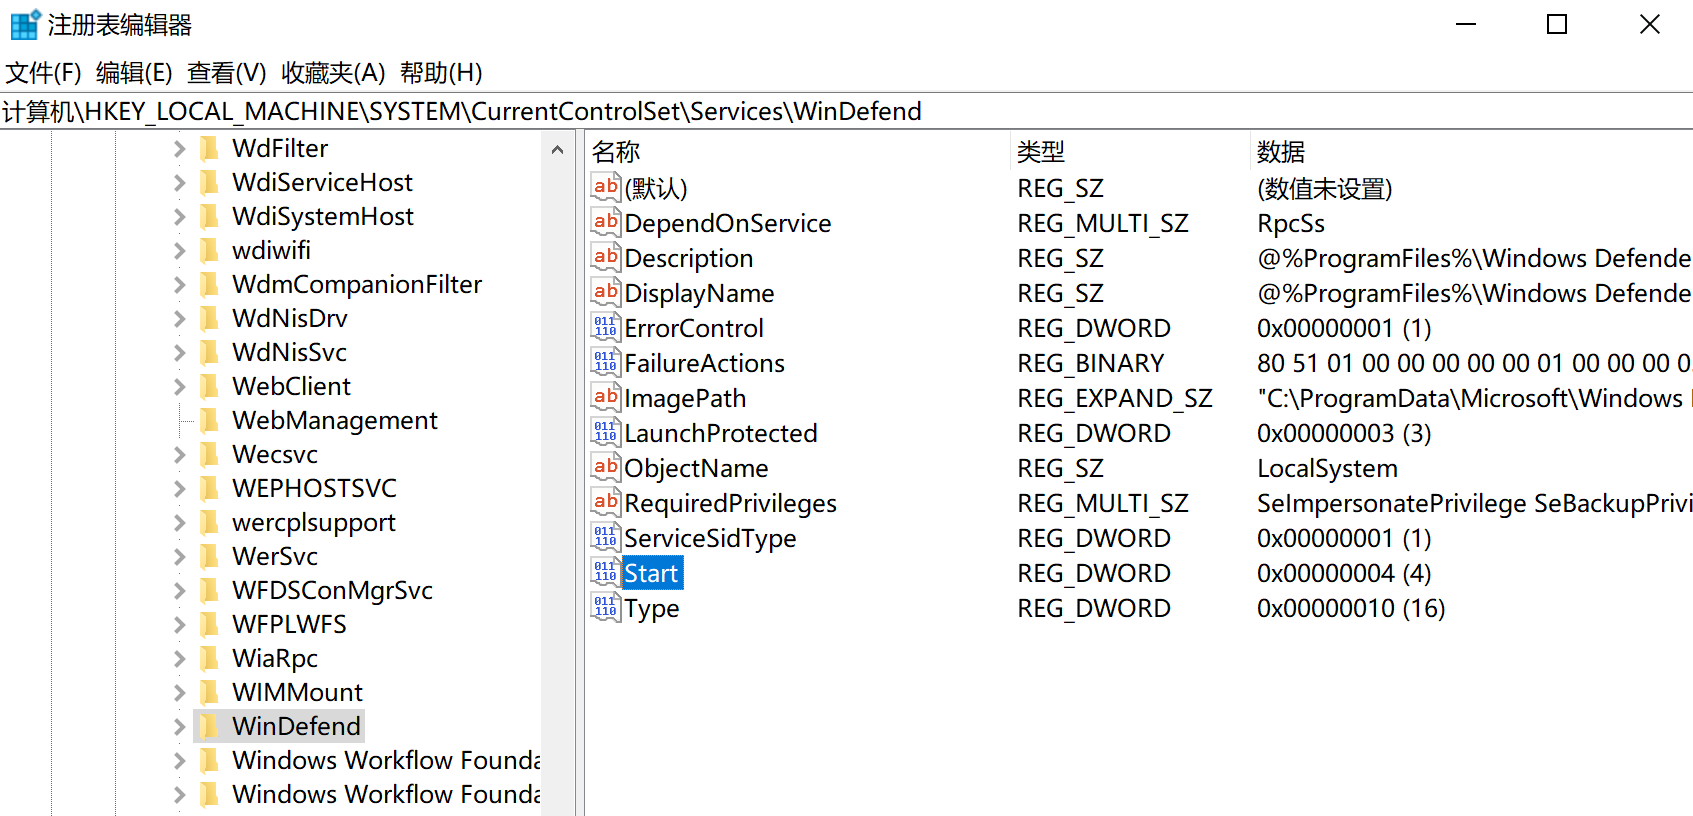Open the 文件(F) menu

tap(44, 73)
